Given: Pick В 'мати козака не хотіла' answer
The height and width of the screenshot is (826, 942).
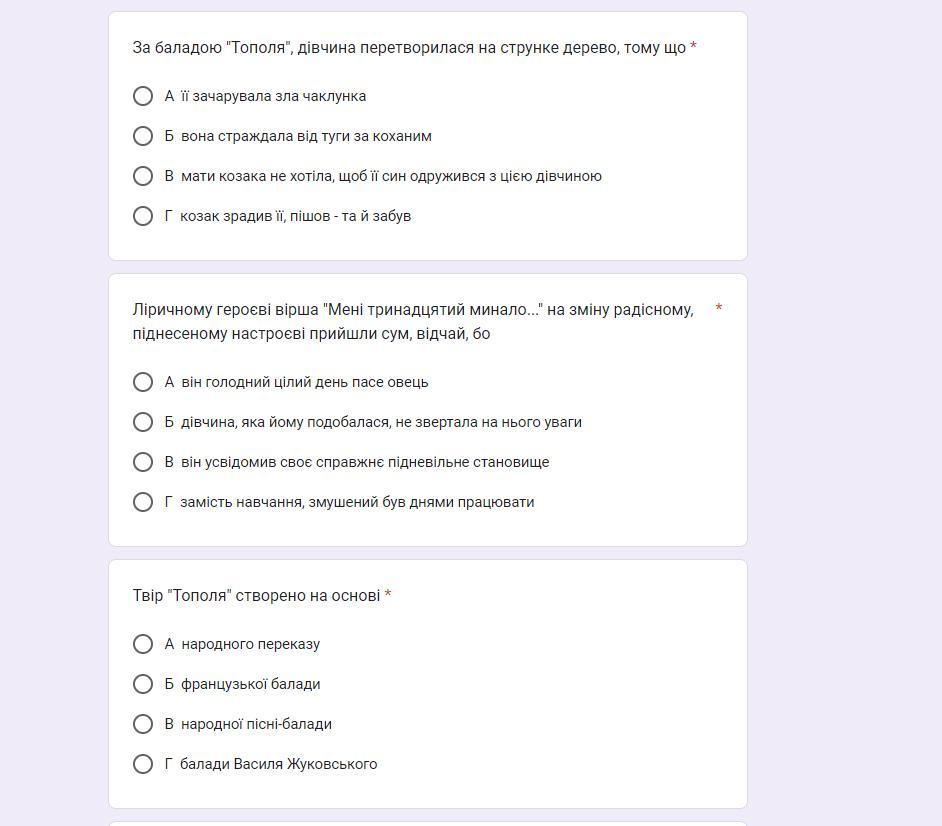Looking at the screenshot, I should point(143,176).
